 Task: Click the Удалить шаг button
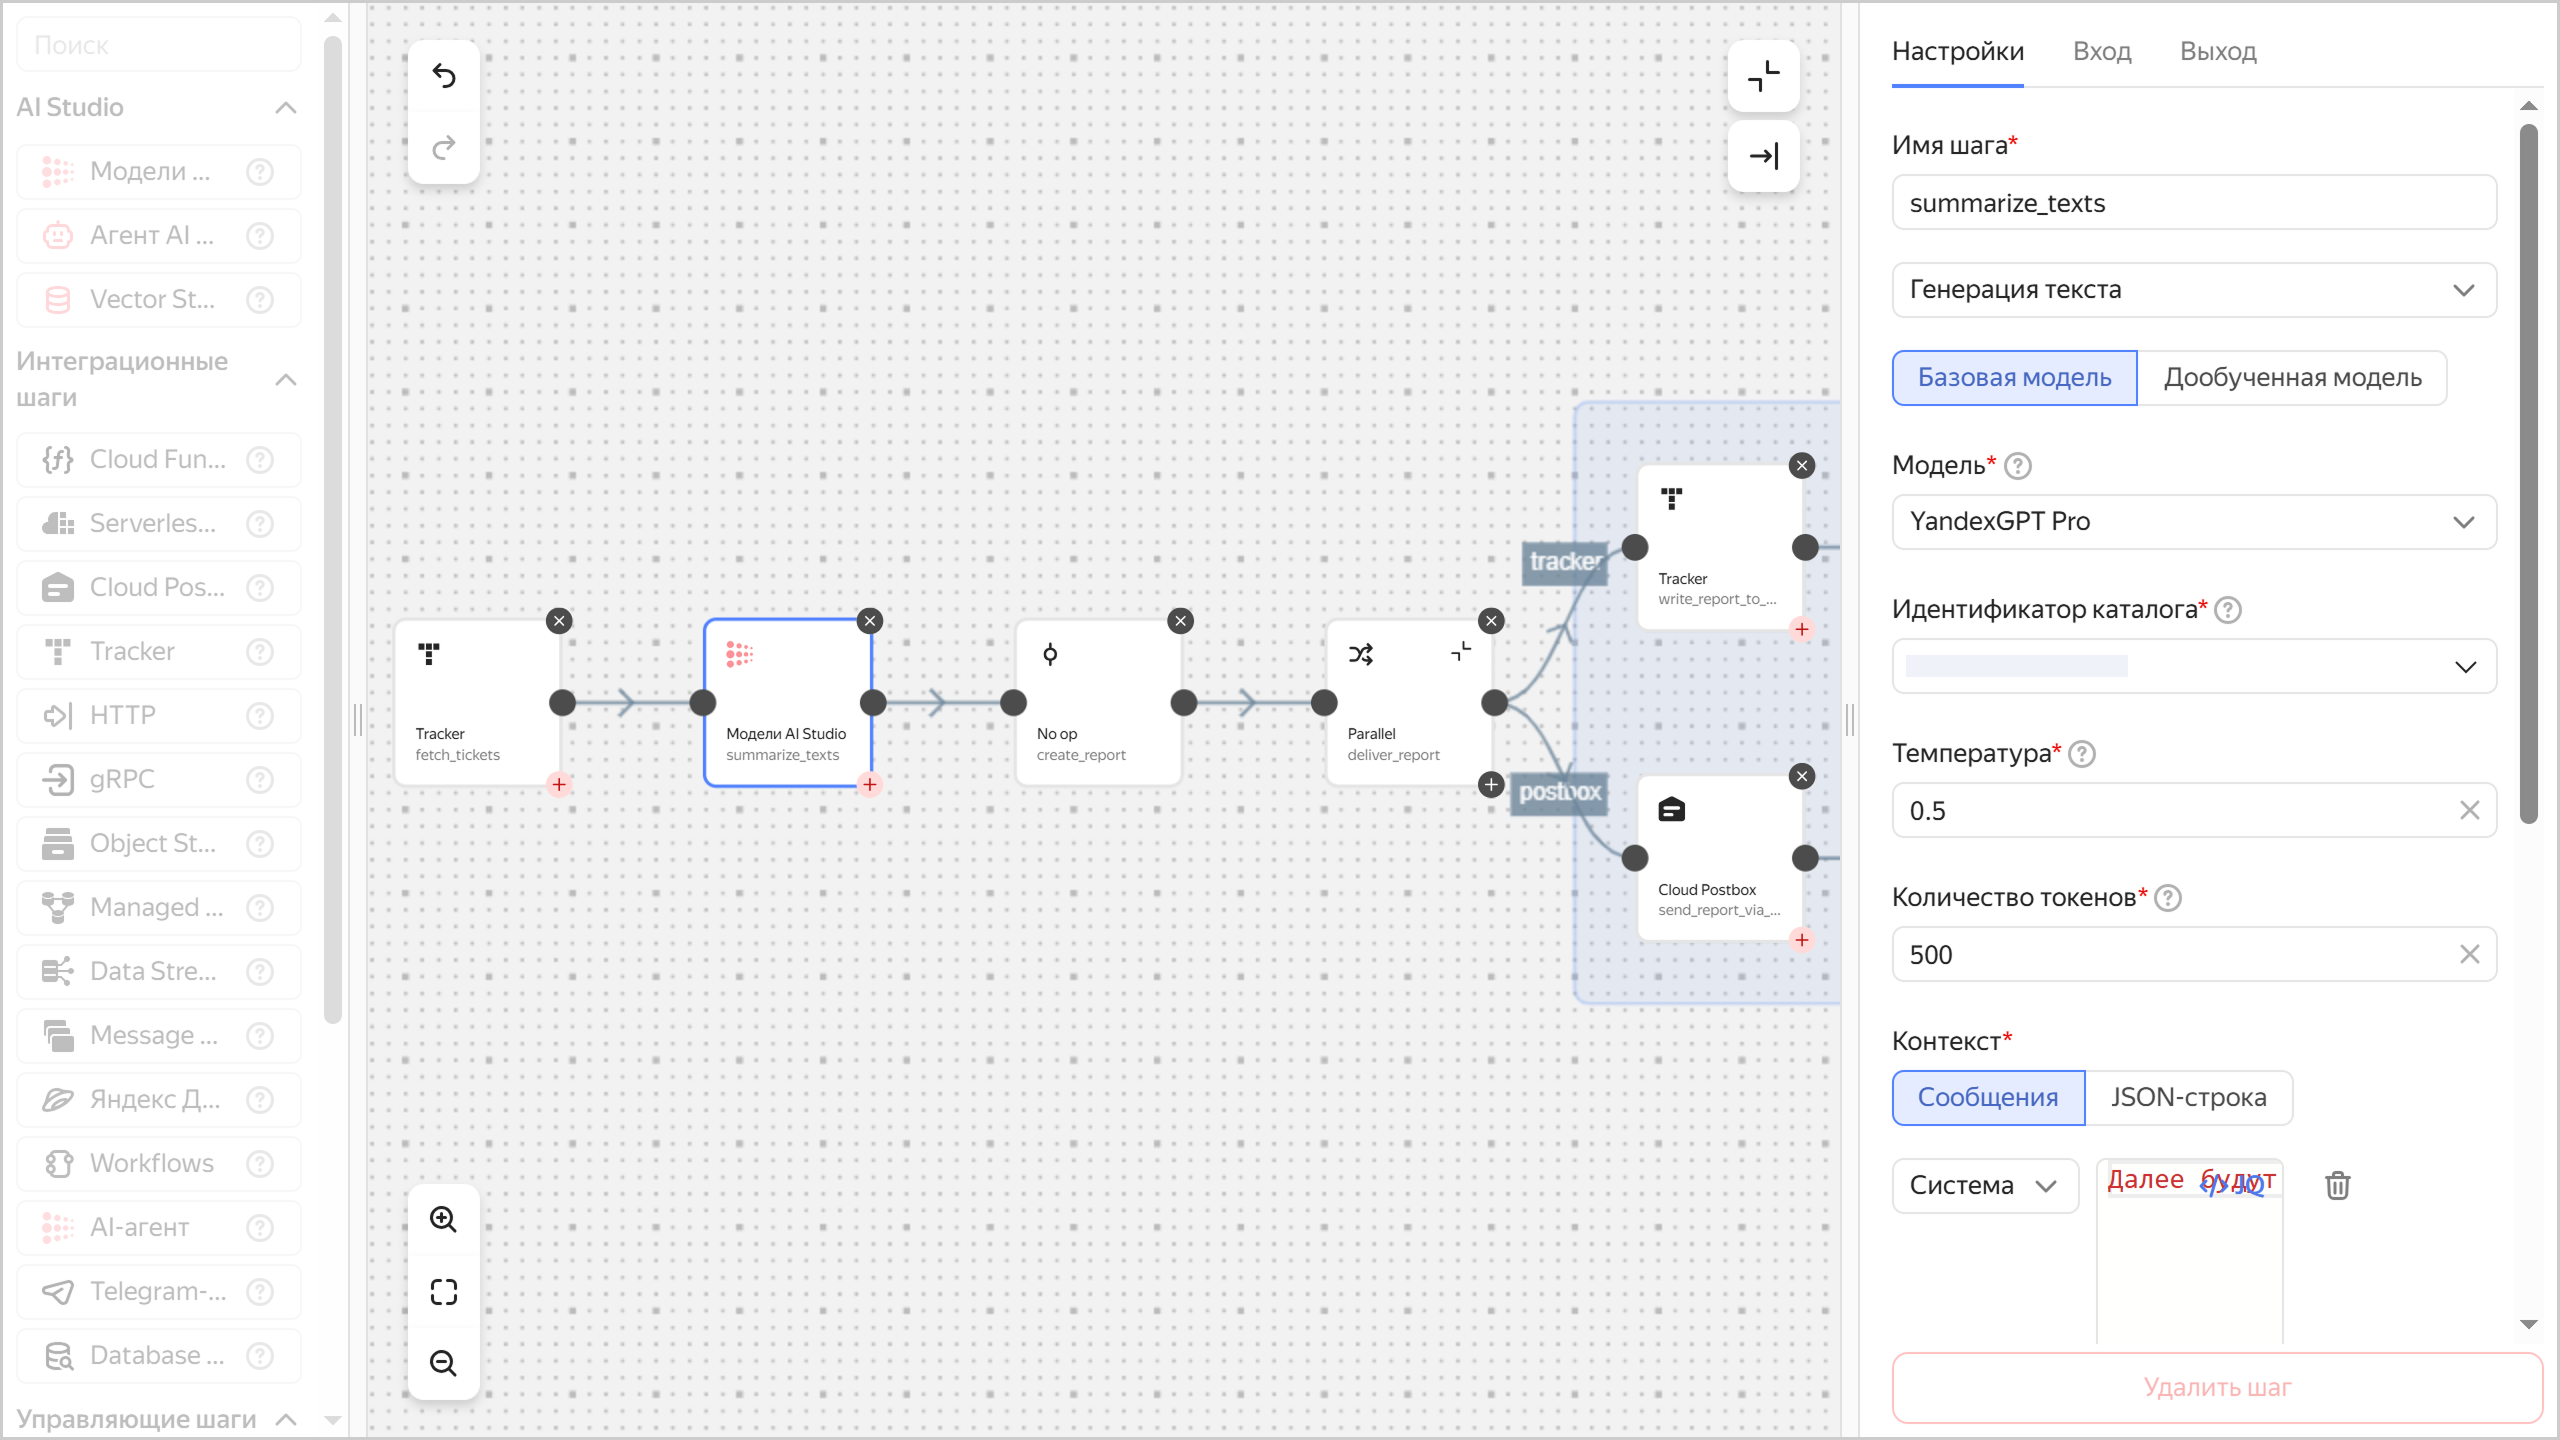click(x=2216, y=1387)
